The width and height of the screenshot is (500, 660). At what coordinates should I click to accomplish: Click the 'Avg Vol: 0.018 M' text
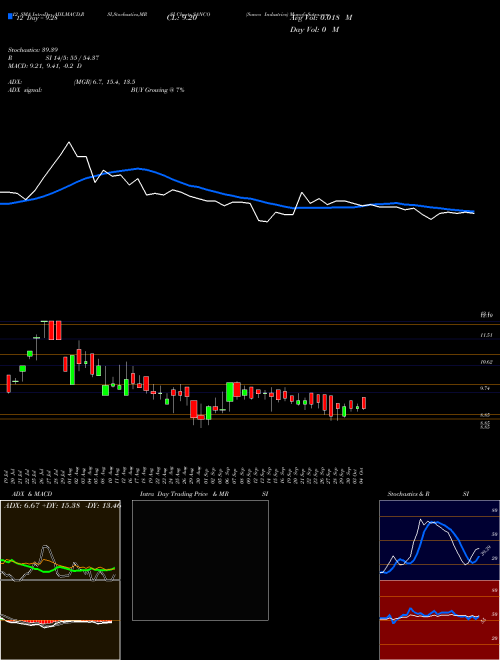[321, 18]
